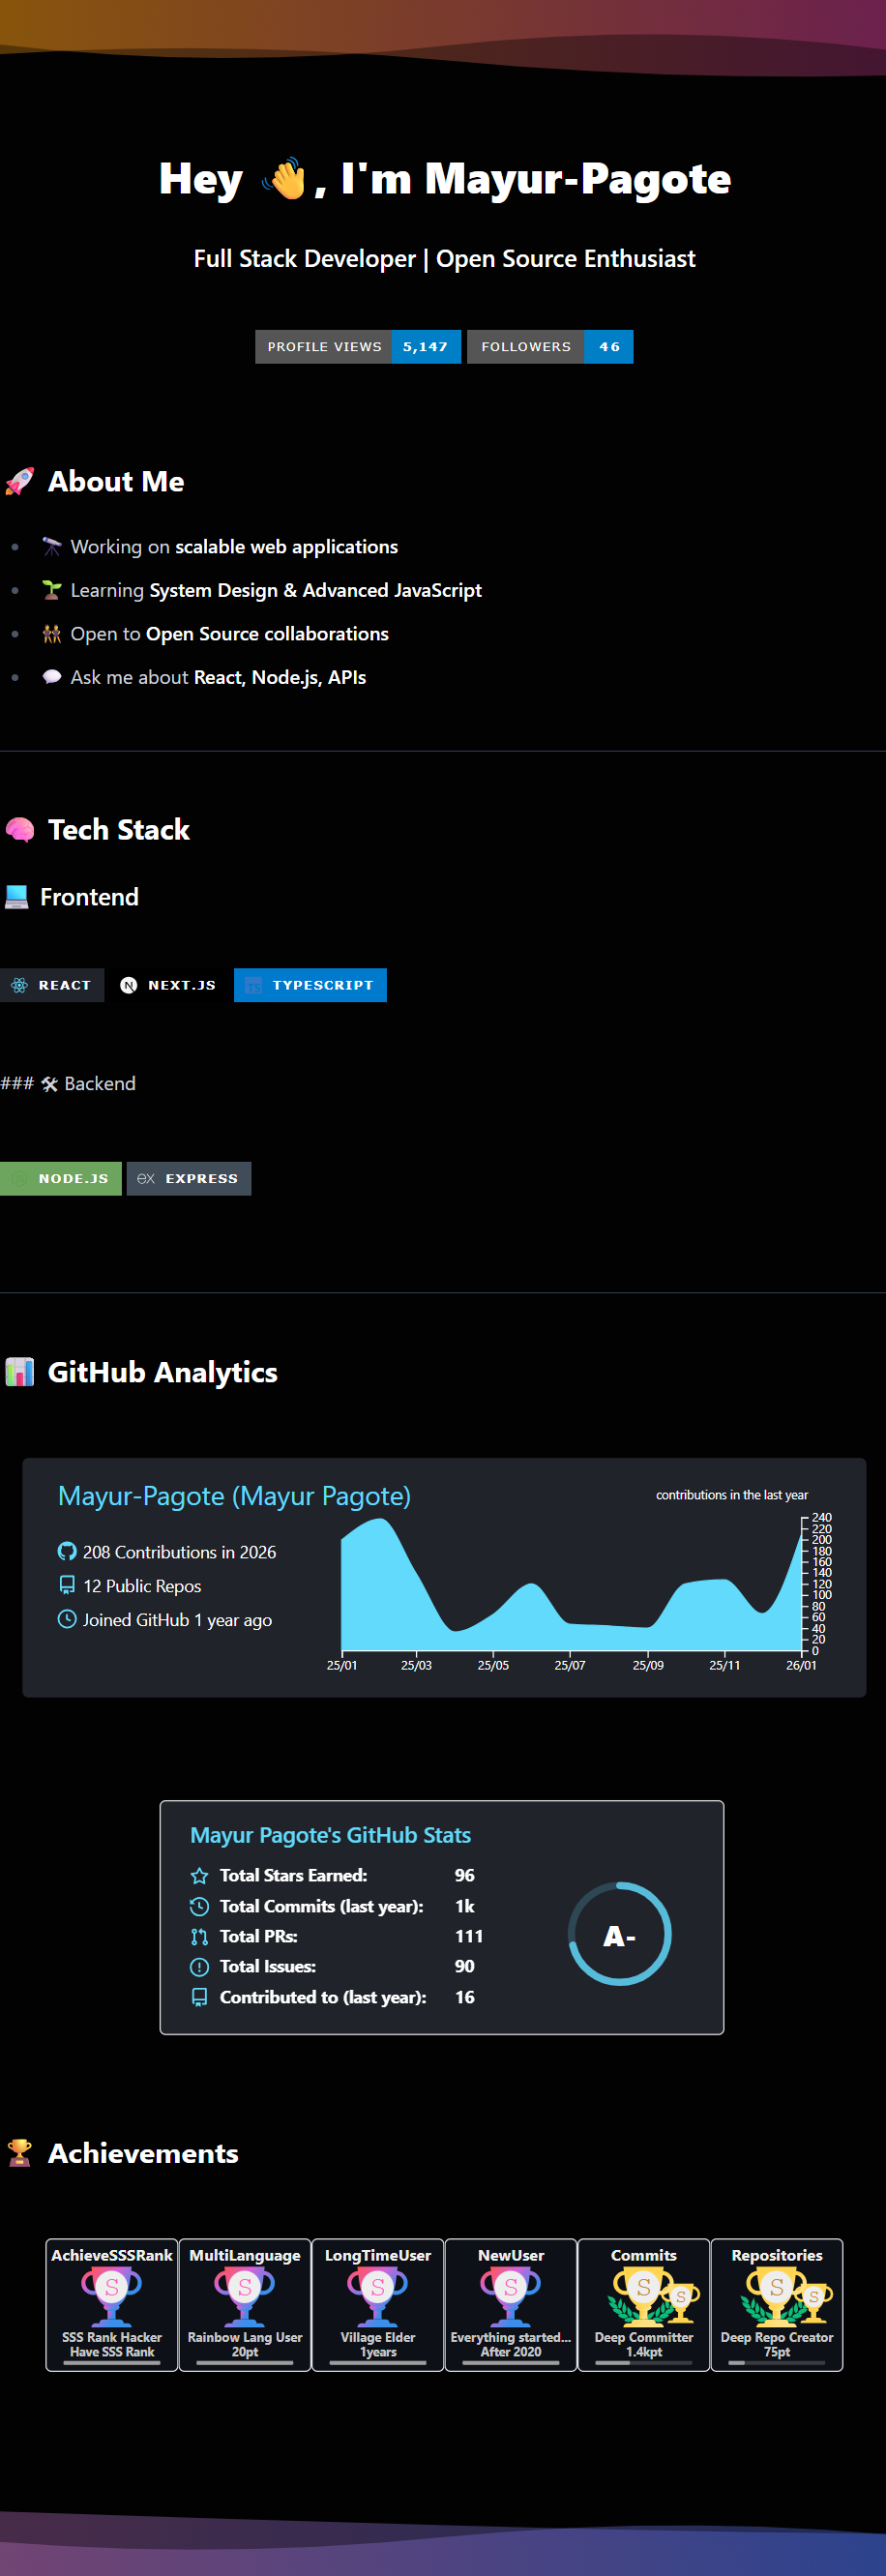Open the Mayur-Pagote (Mayur Pagote) card title
This screenshot has height=2576, width=886.
(234, 1496)
